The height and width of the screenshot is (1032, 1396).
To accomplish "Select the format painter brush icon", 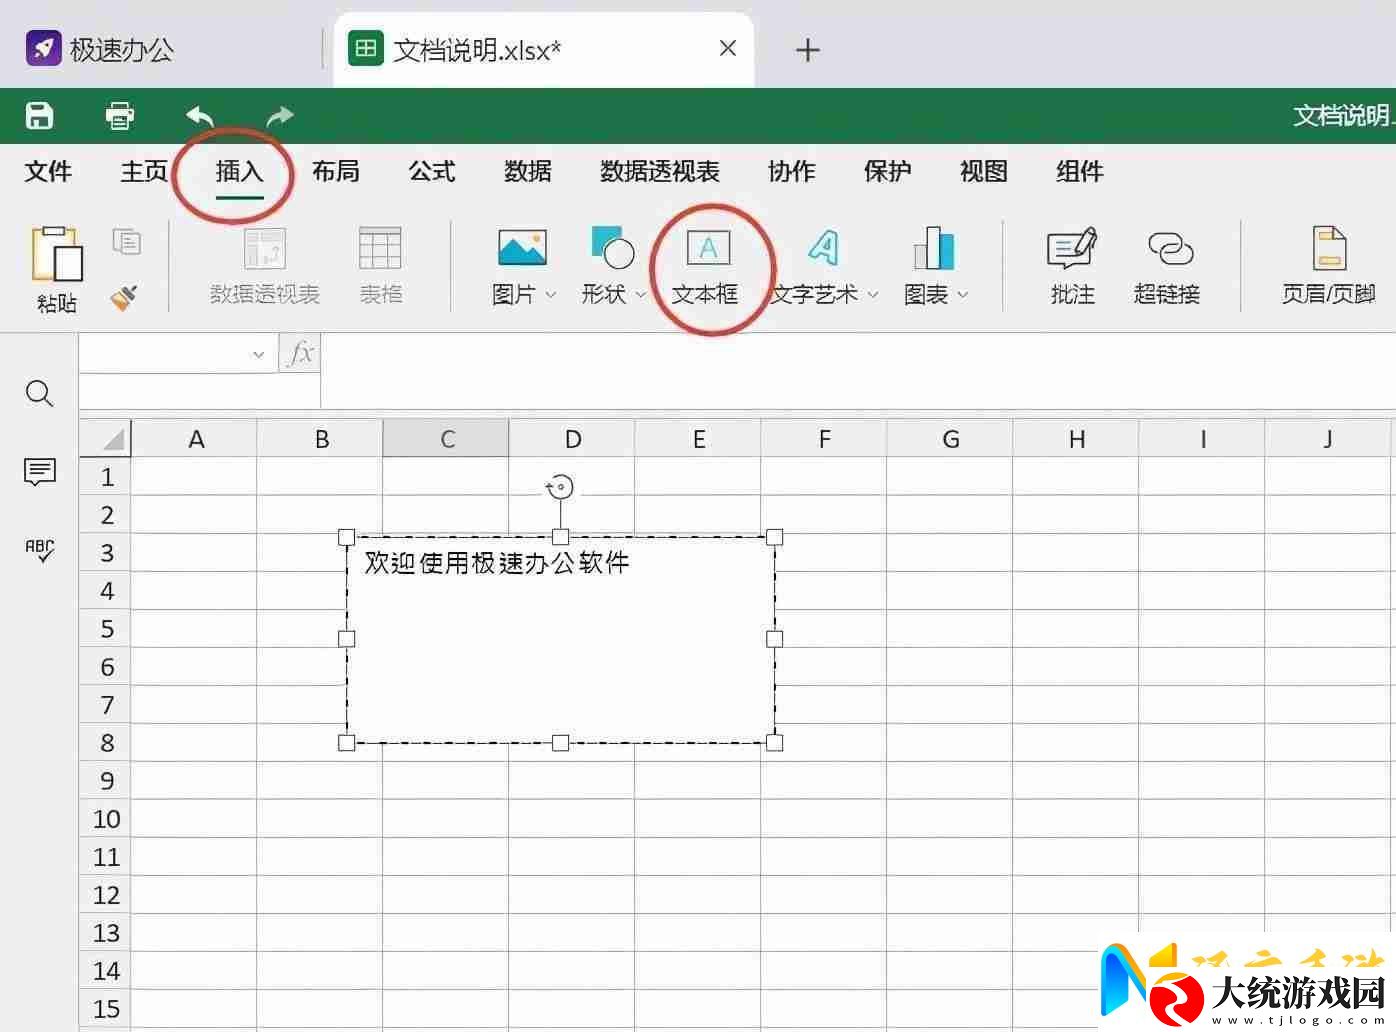I will pyautogui.click(x=124, y=297).
